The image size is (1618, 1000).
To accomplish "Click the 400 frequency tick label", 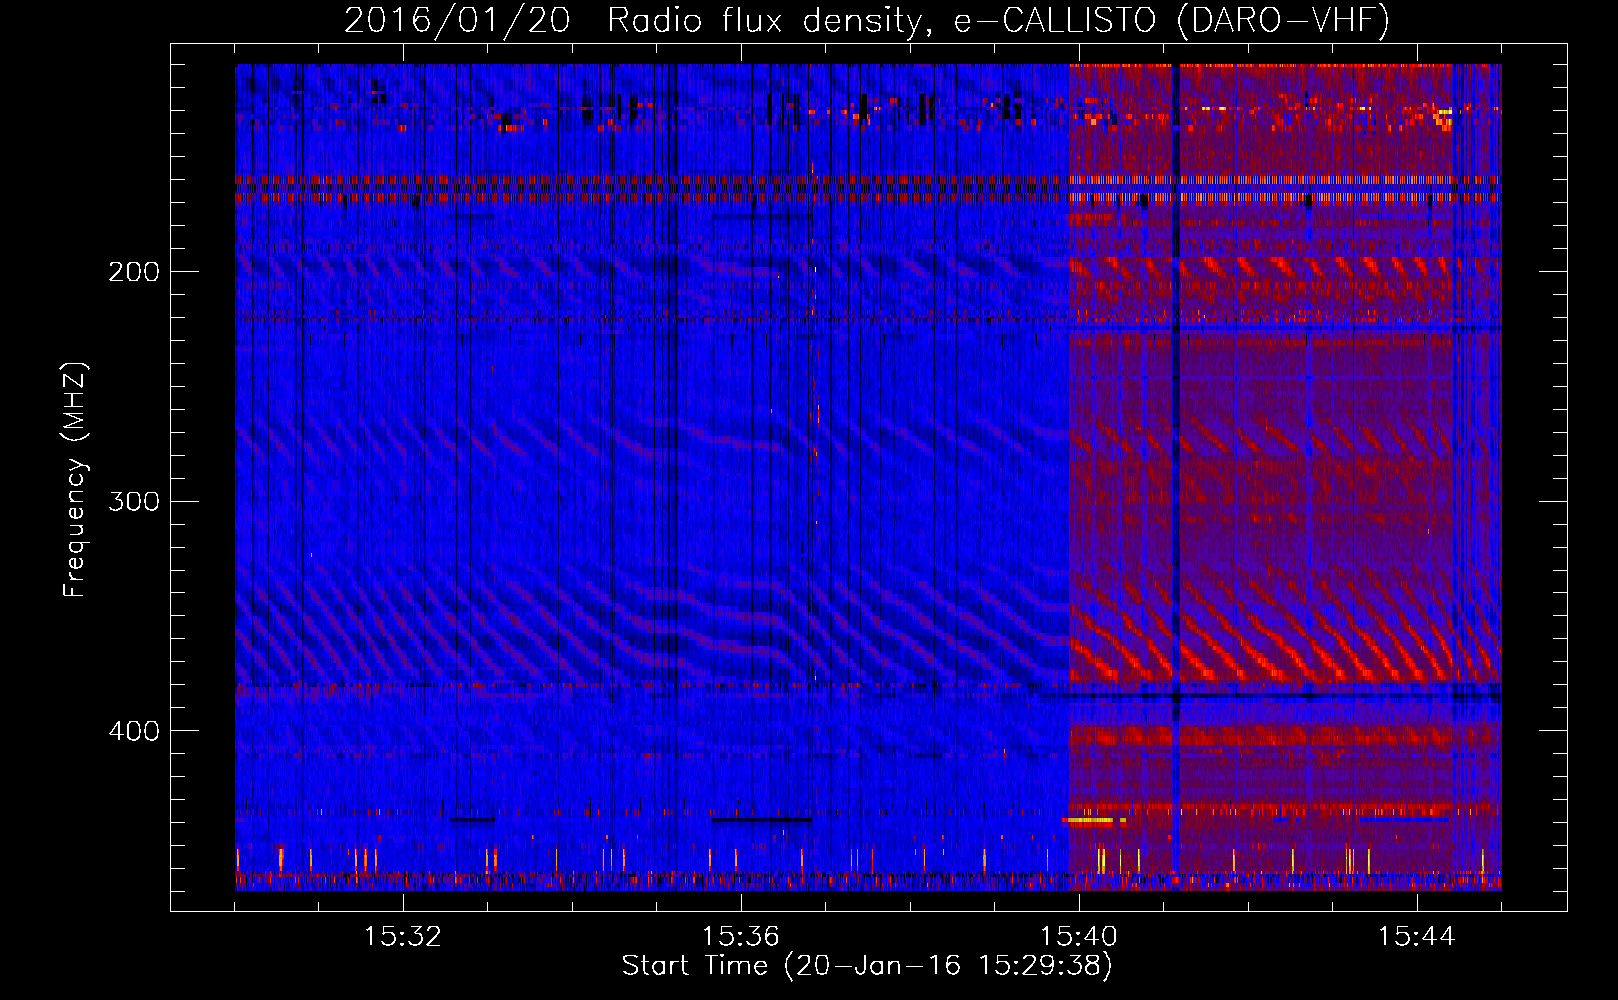I will pos(134,731).
